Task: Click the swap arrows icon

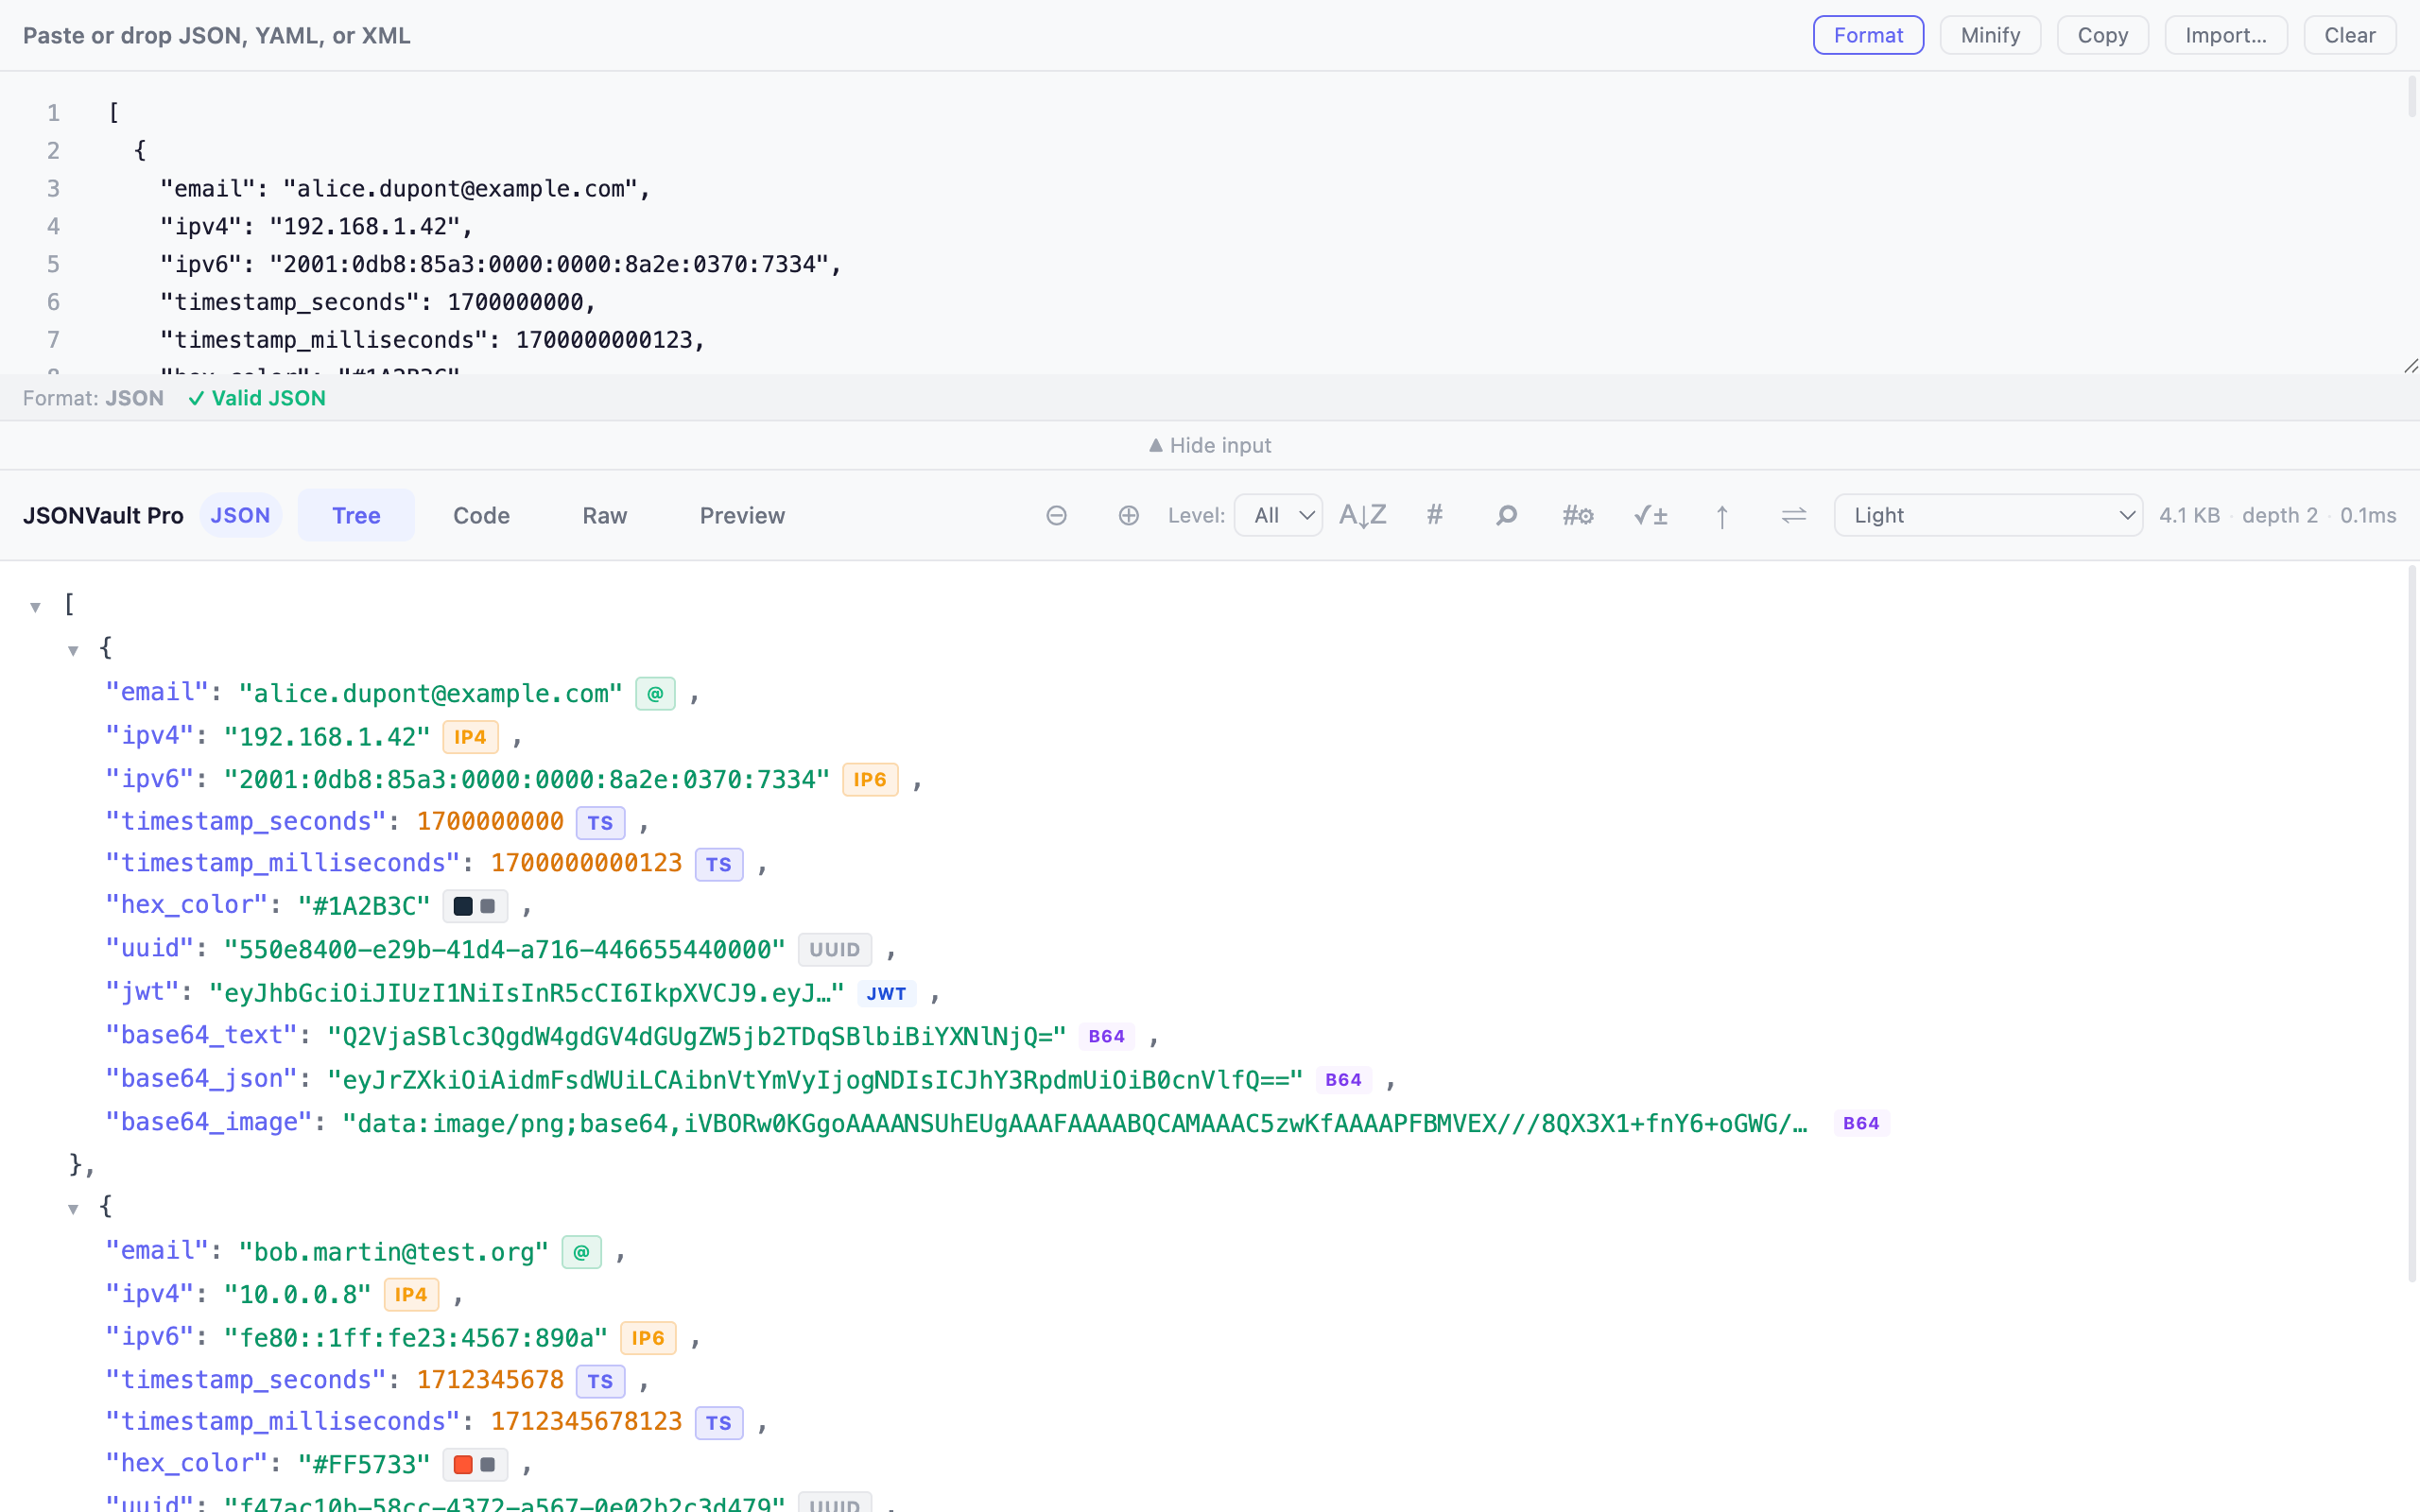Action: click(x=1794, y=515)
